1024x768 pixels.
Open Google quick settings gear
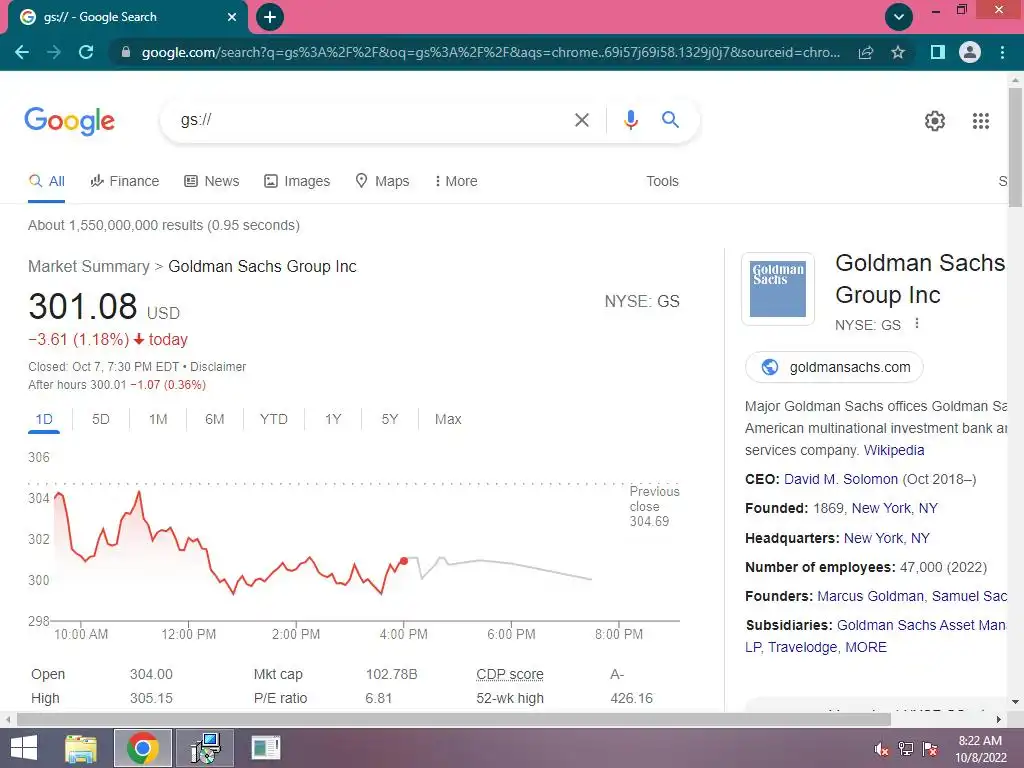pyautogui.click(x=935, y=121)
